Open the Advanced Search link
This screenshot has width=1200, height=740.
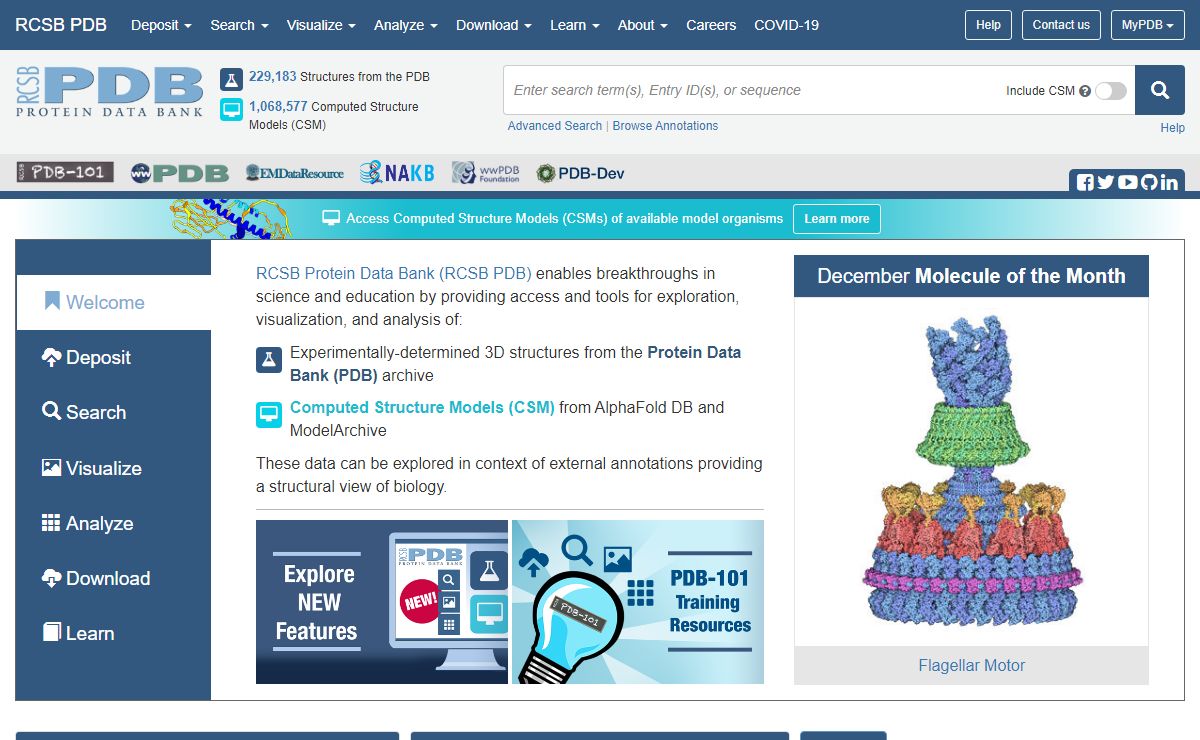555,126
